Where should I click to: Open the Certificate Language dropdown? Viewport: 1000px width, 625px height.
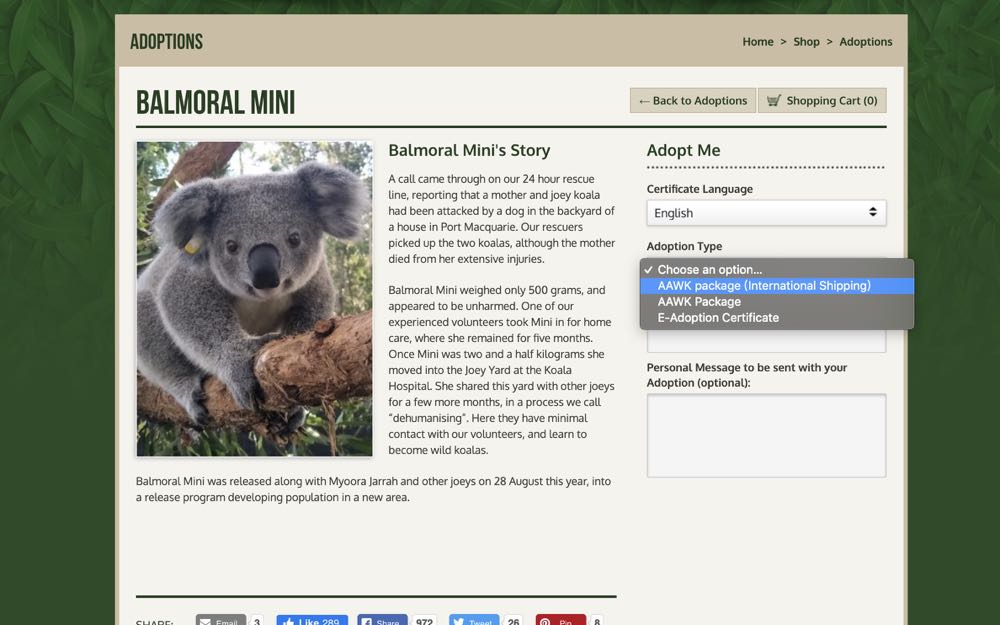pos(766,213)
